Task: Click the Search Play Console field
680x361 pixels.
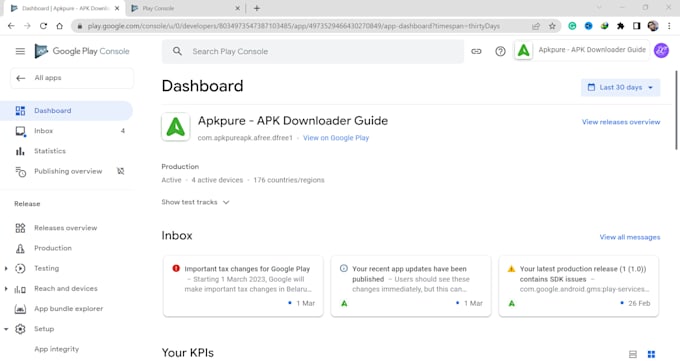Action: 313,51
